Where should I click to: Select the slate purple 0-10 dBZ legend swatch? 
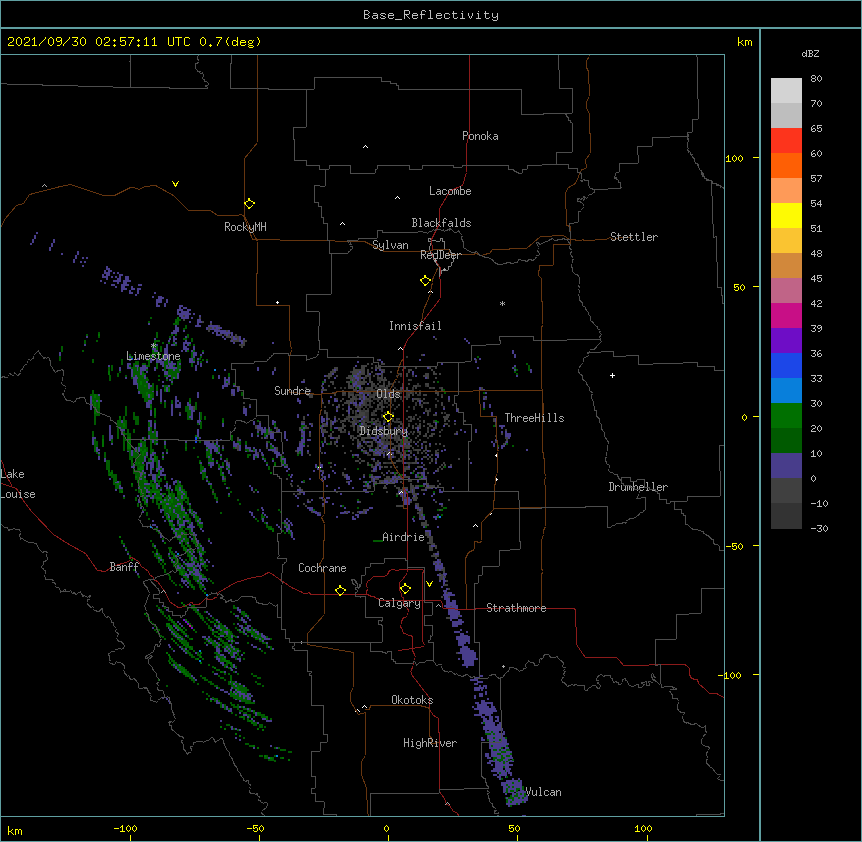[786, 466]
